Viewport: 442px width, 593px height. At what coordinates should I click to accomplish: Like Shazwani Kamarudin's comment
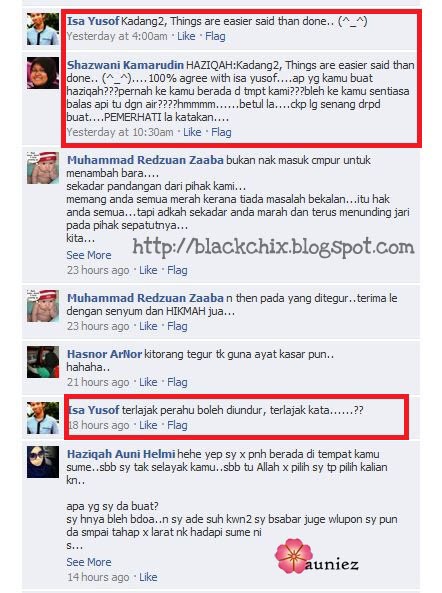point(192,132)
